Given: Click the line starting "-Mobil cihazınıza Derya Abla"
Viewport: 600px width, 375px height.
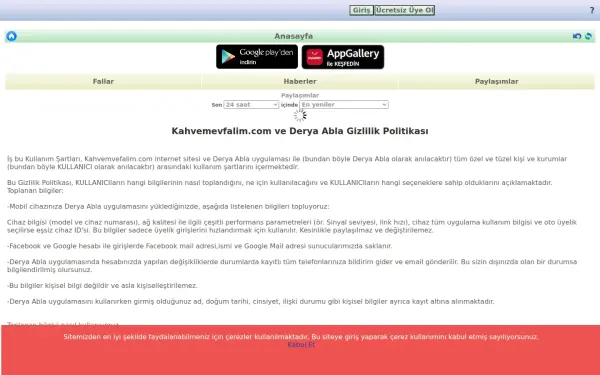Looking at the screenshot, I should point(168,207).
